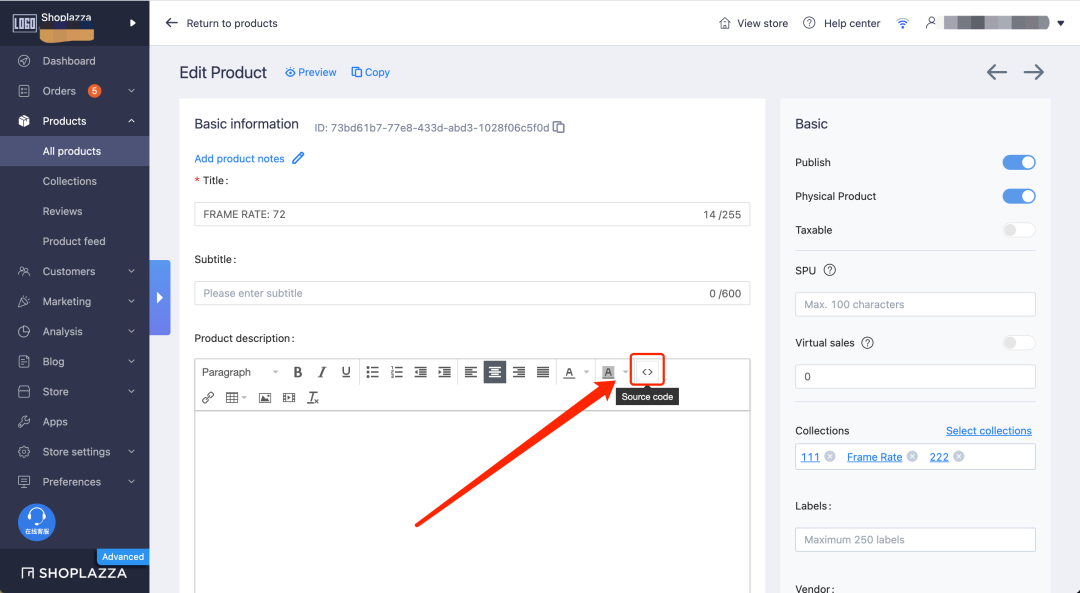This screenshot has height=593, width=1080.
Task: Remove 222 collection tag
Action: [x=959, y=457]
